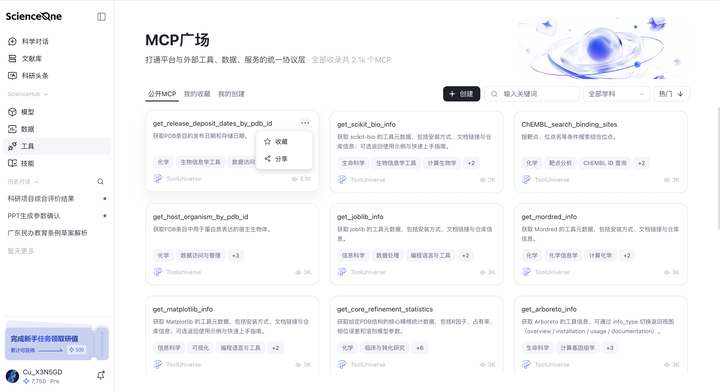
Task: Click the ScienceOne logo
Action: click(34, 17)
